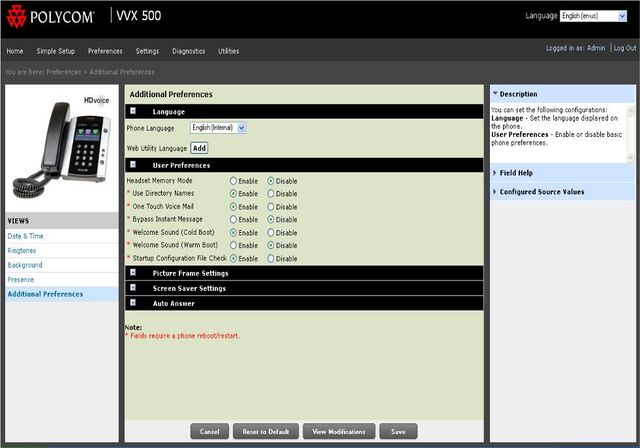Disable Use Directory Names option

(271, 193)
